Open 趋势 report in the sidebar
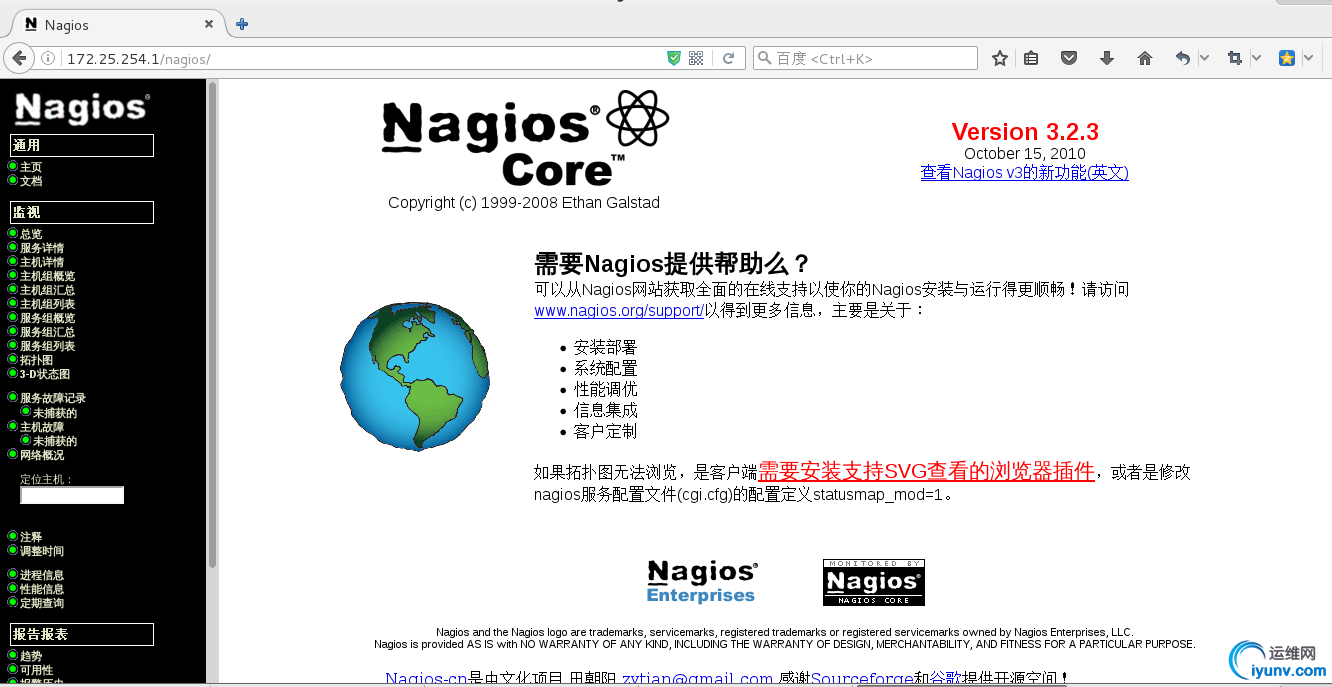The width and height of the screenshot is (1332, 687). (31, 656)
